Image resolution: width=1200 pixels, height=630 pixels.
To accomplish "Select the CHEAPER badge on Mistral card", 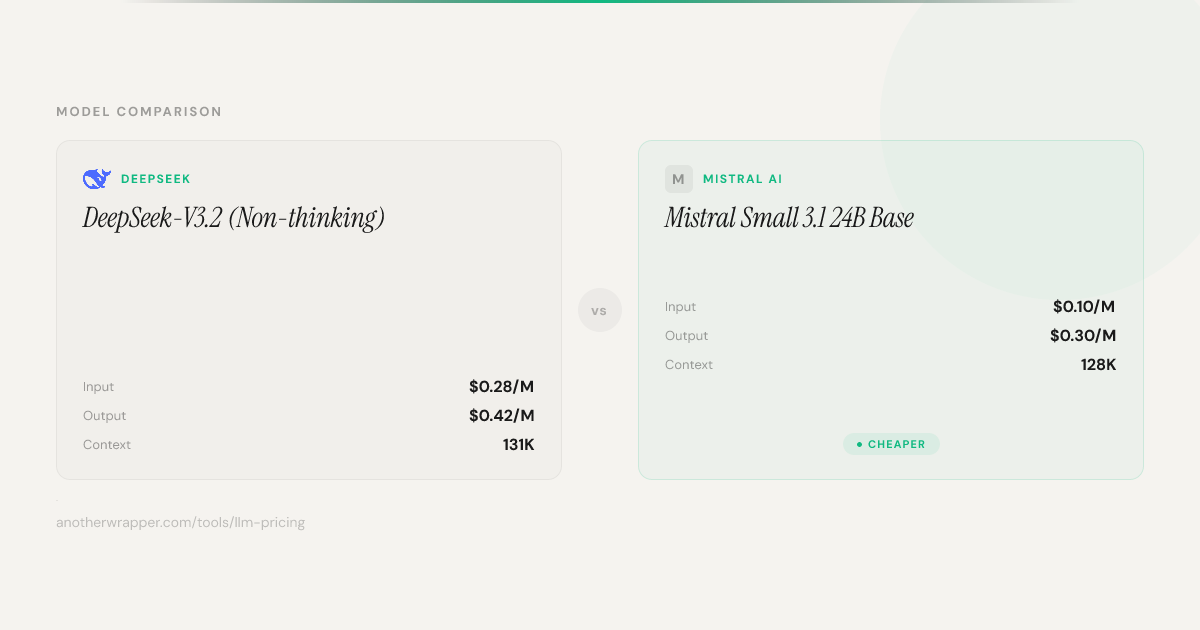I will click(891, 444).
